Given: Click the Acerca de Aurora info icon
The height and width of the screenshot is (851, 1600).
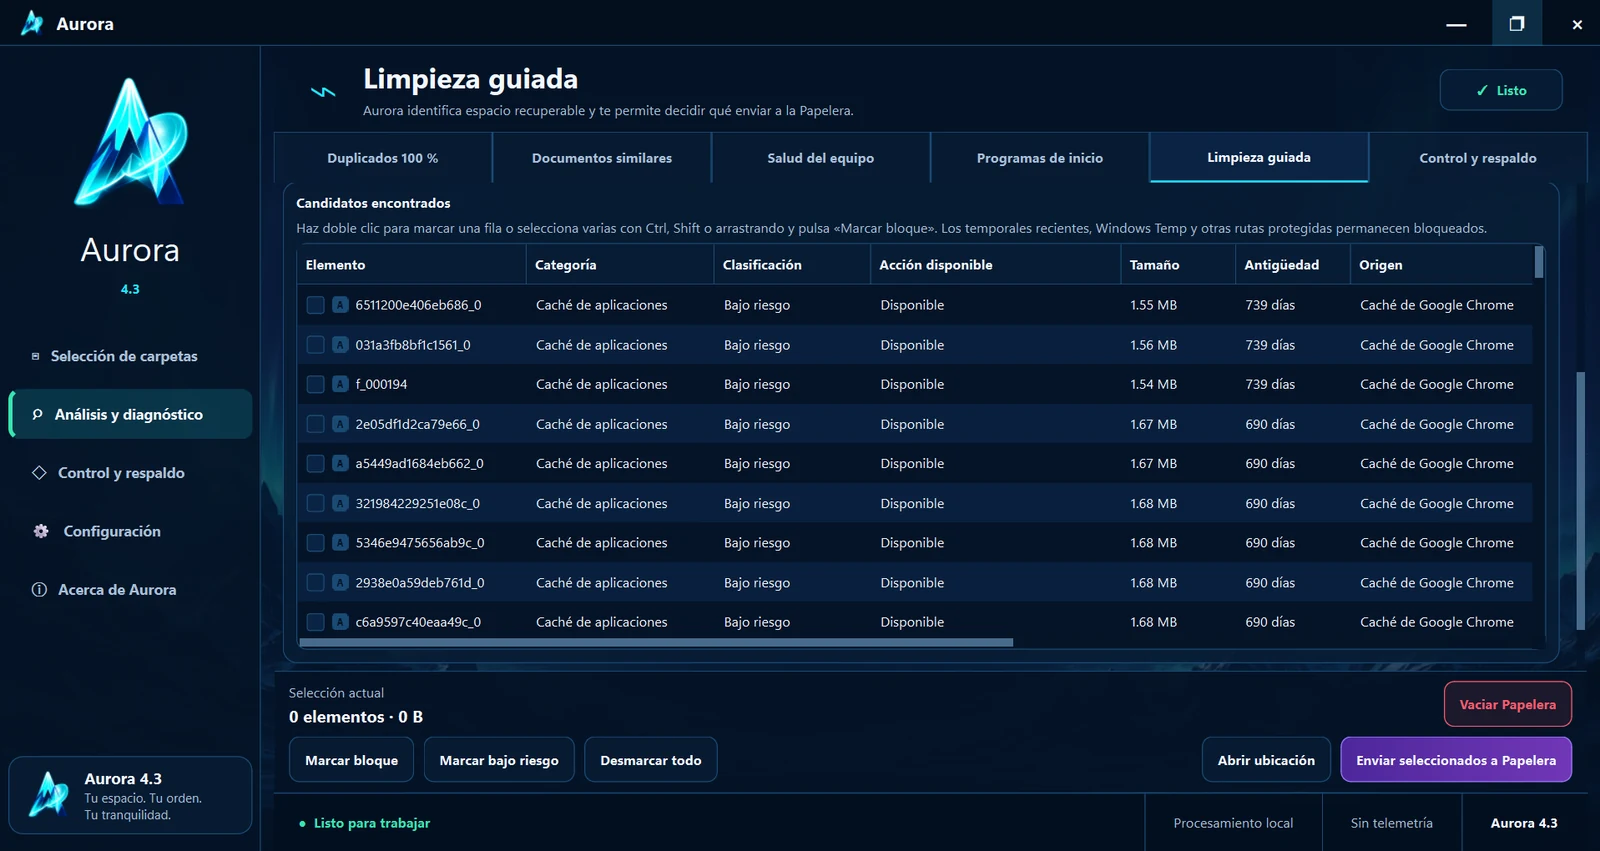Looking at the screenshot, I should click(39, 590).
